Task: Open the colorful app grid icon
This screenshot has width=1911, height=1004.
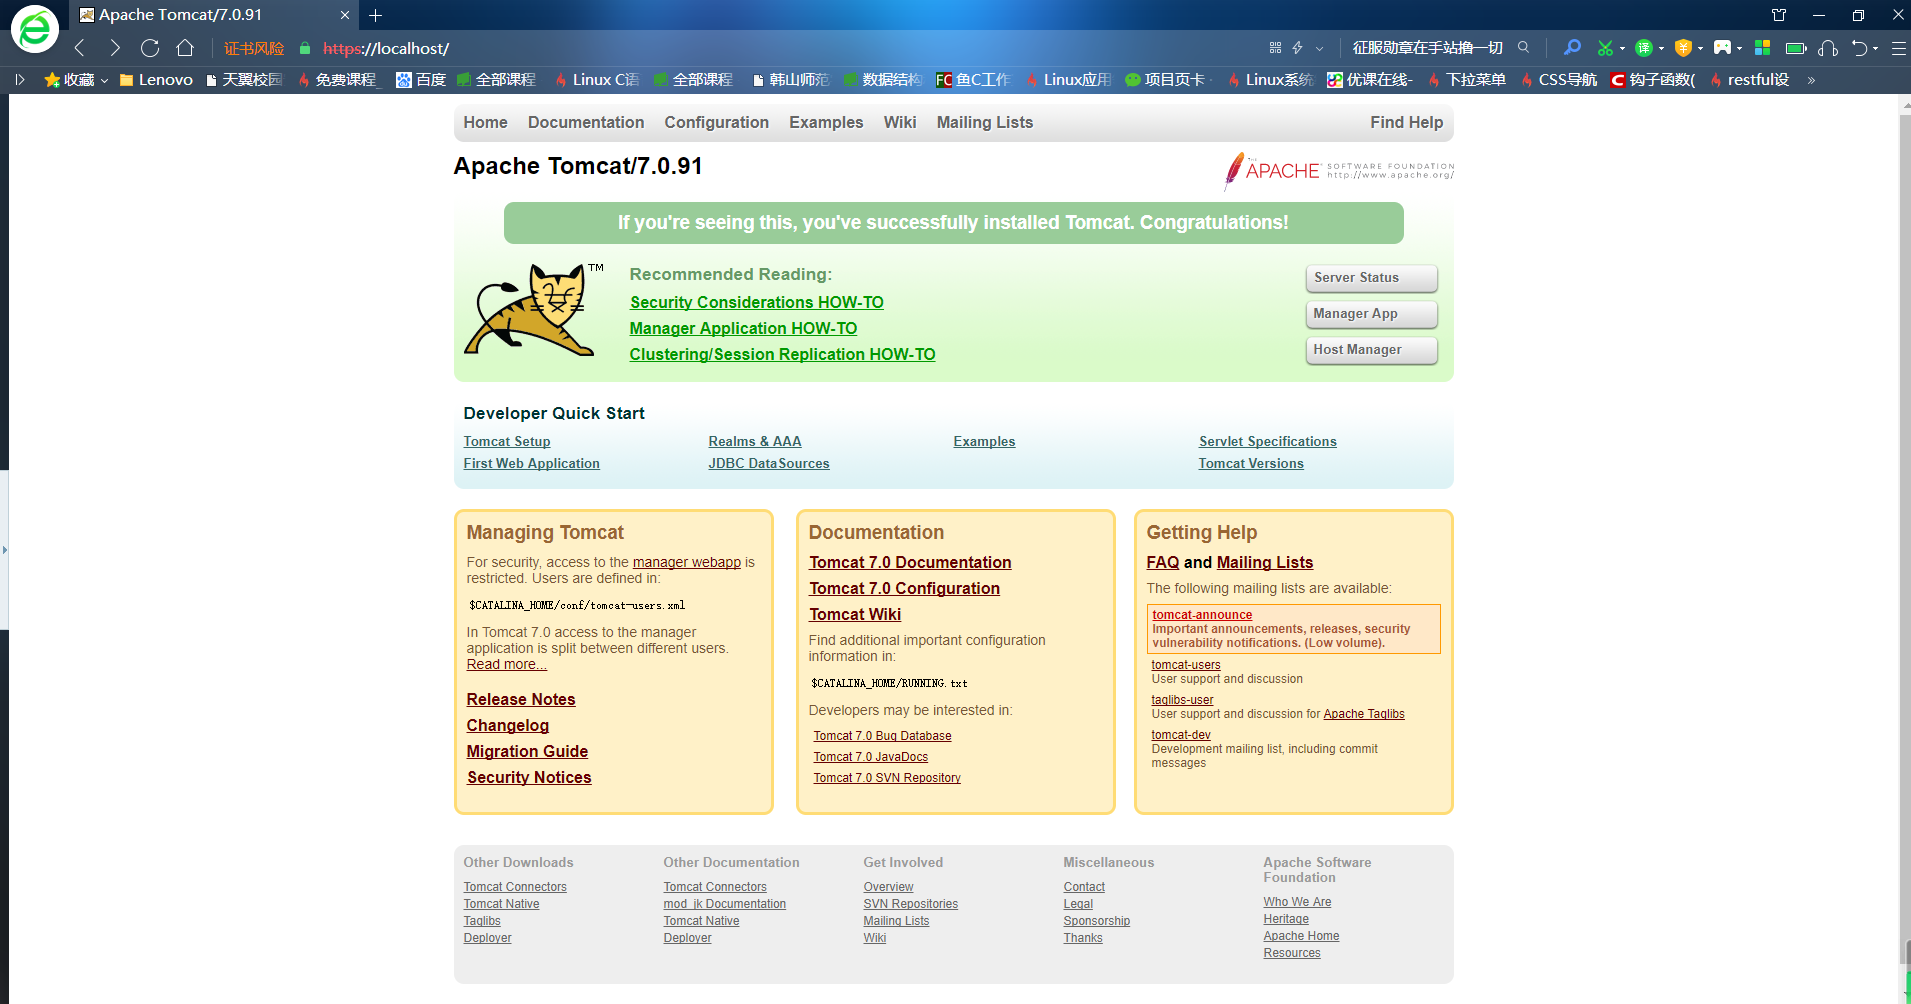Action: coord(1762,47)
